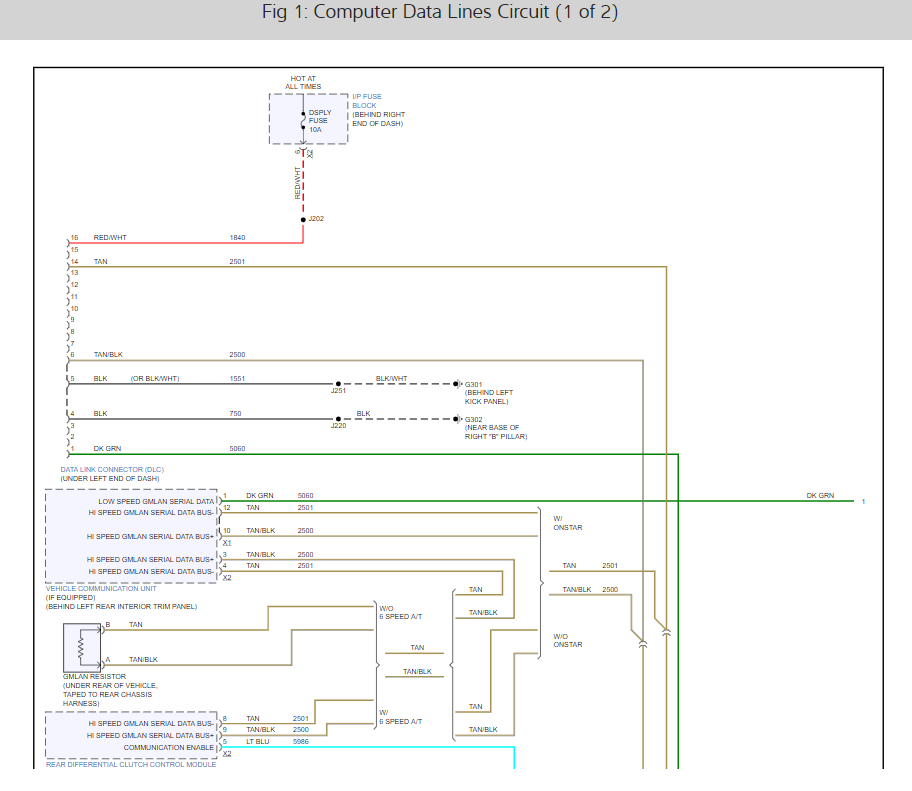Click 'COMMUNICATION ENABLE' text

tap(169, 747)
